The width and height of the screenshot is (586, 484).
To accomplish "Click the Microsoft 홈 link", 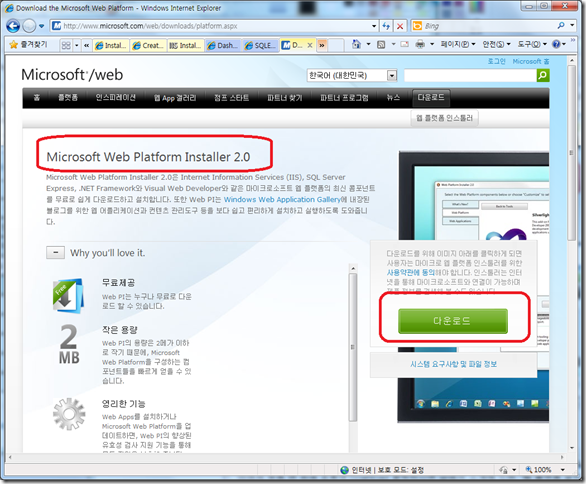I will click(531, 61).
